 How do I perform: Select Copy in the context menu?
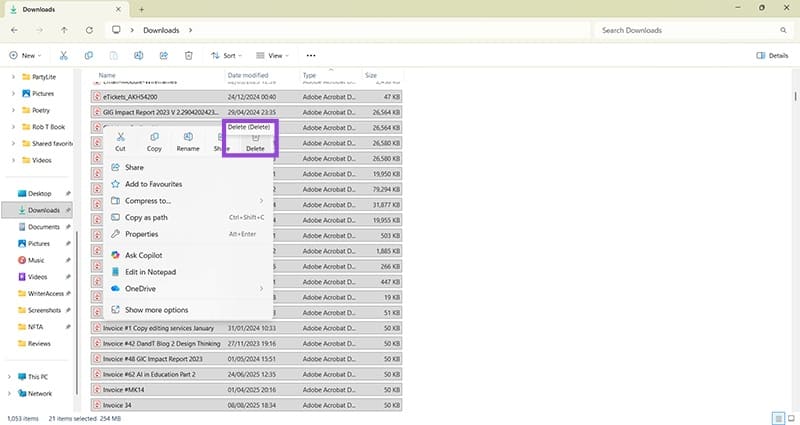point(154,142)
